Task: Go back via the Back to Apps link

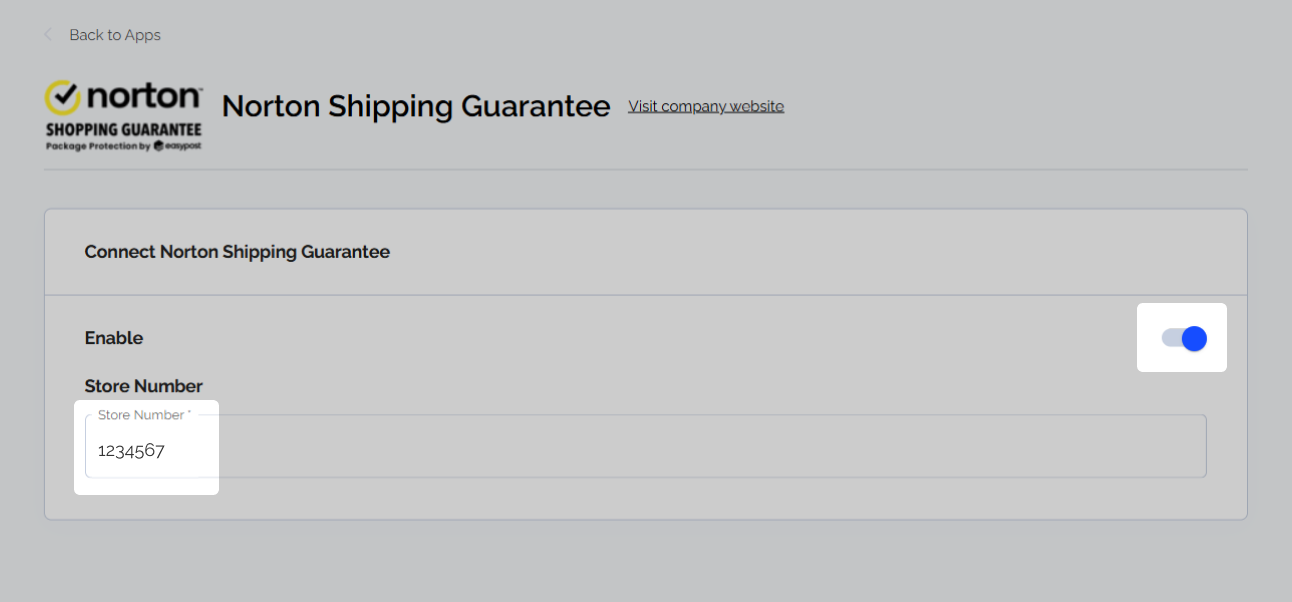Action: click(114, 35)
